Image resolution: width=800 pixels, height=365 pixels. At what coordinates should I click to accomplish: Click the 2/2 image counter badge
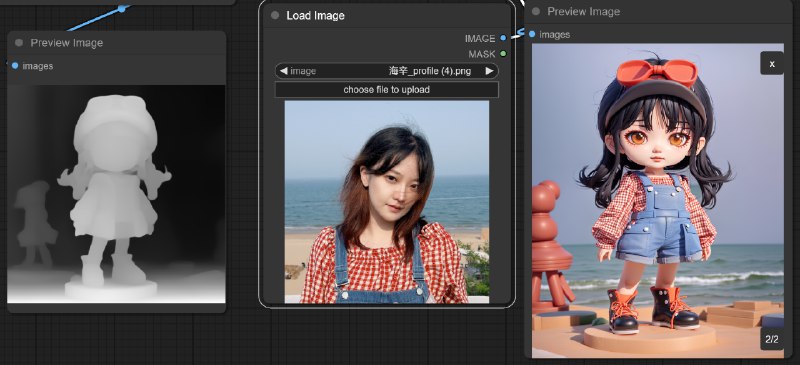pyautogui.click(x=772, y=339)
